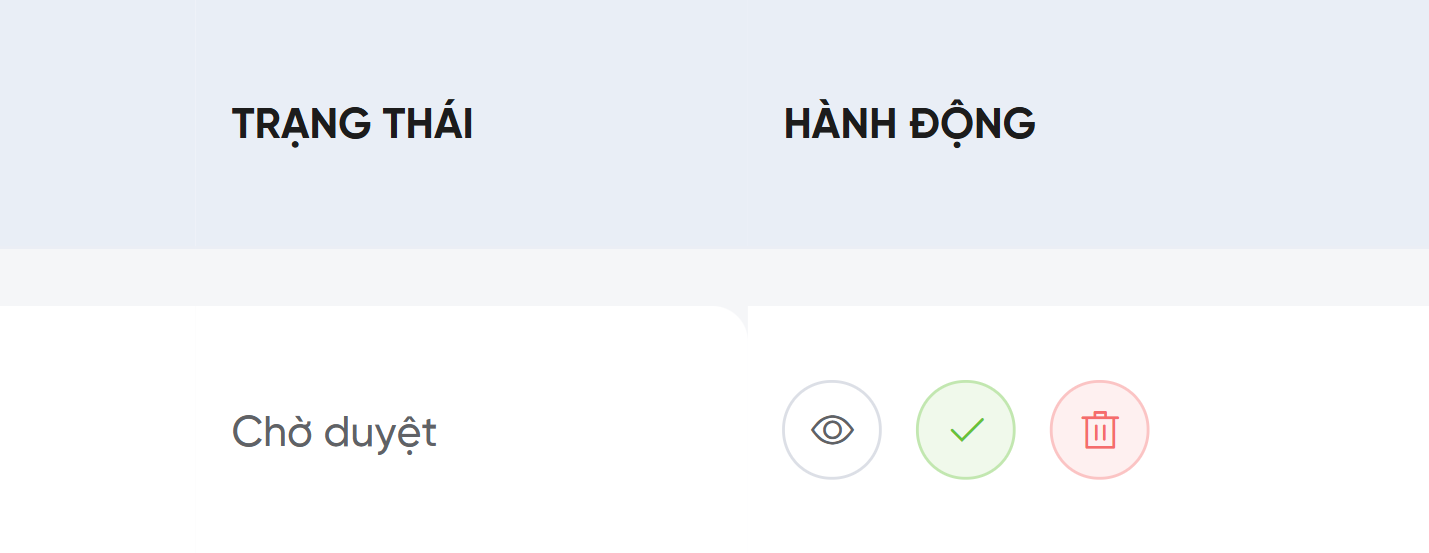This screenshot has height=553, width=1429.
Task: View the pending item with eye icon
Action: (x=832, y=430)
